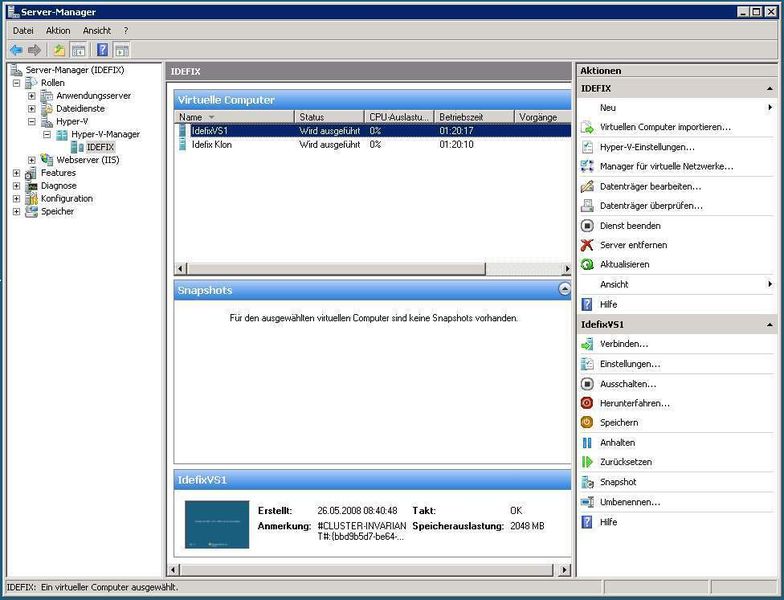The image size is (784, 600).
Task: Click the Betriebszeit value 01:20:10
Action: coord(456,144)
